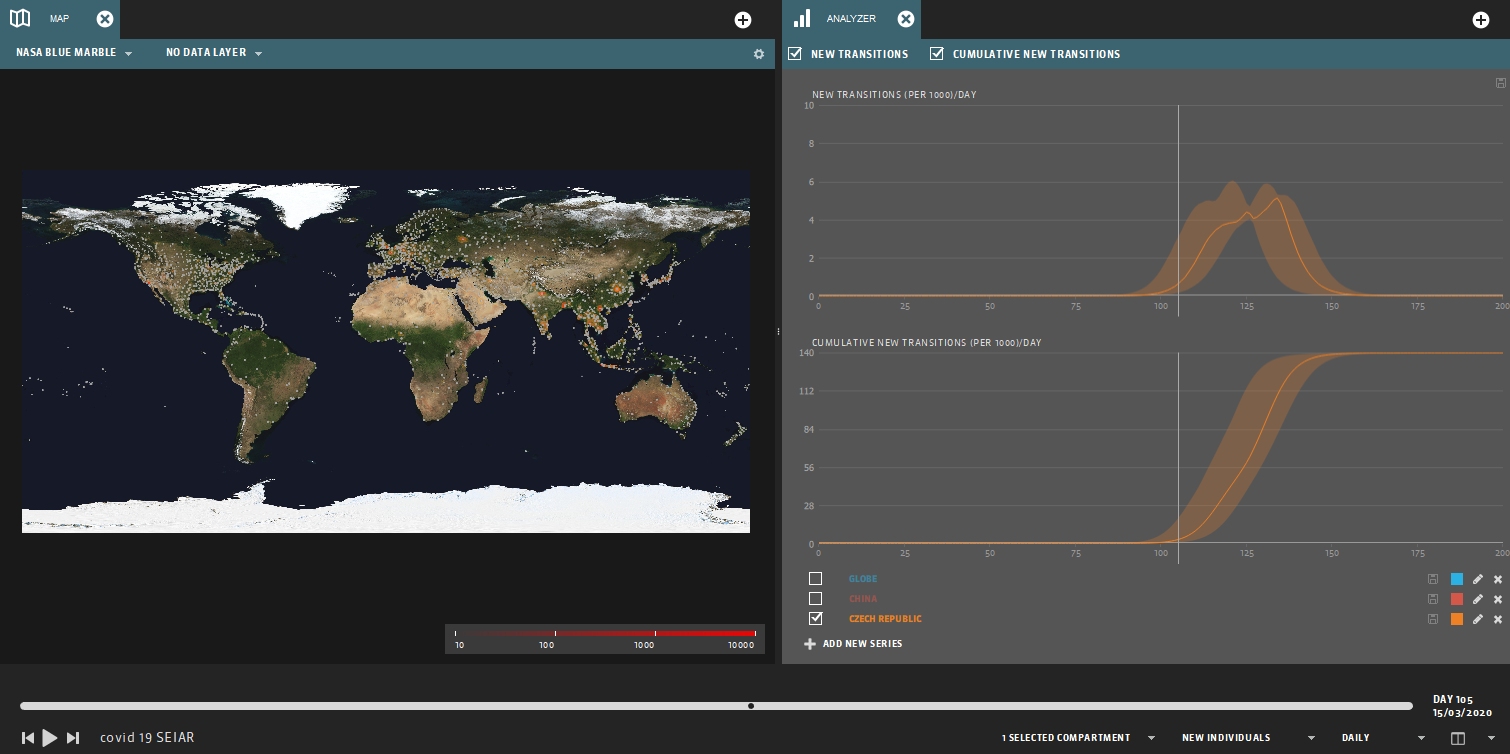Viewport: 1510px width, 754px height.
Task: Switch to the Analyzer tab
Action: pos(850,19)
